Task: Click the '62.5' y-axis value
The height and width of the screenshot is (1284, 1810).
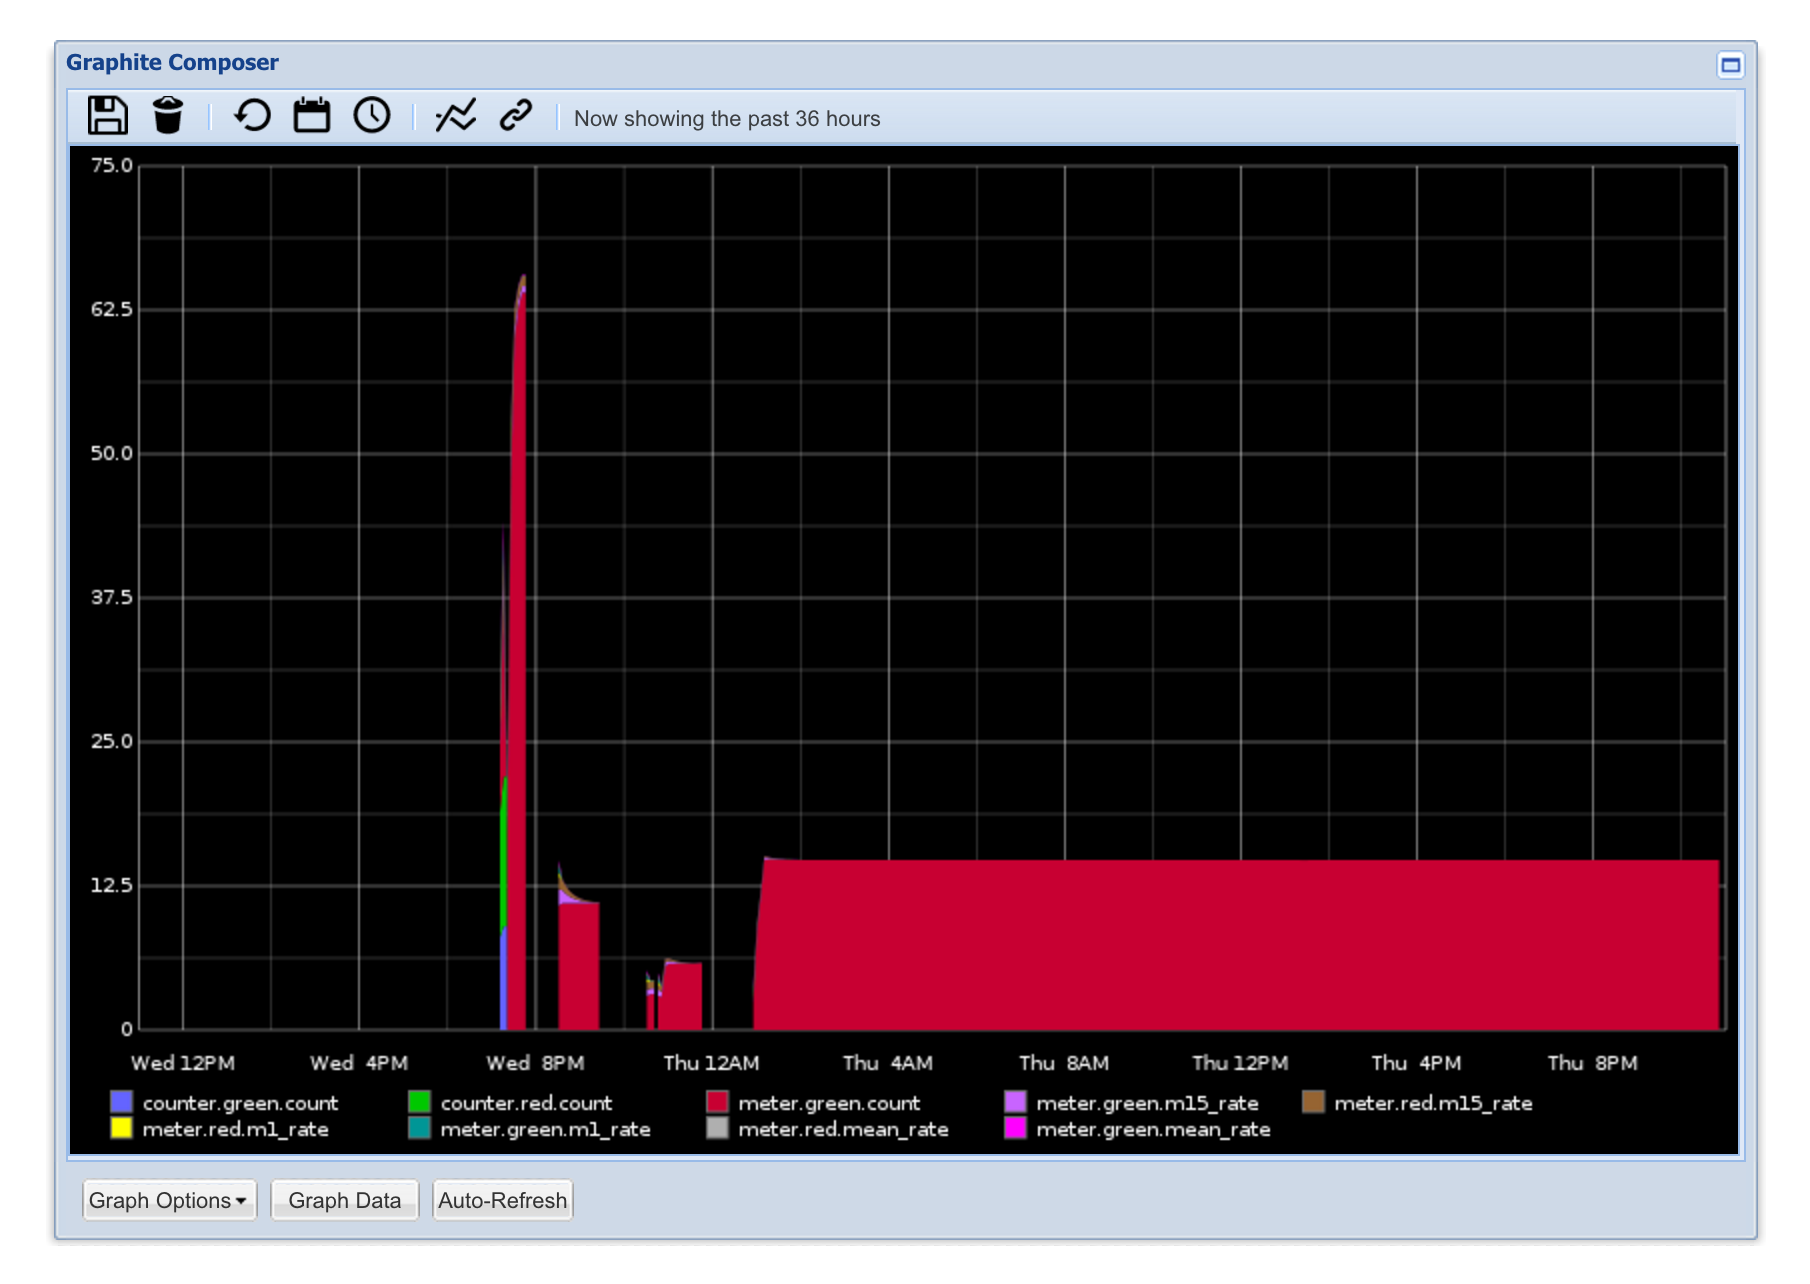Action: [x=112, y=309]
